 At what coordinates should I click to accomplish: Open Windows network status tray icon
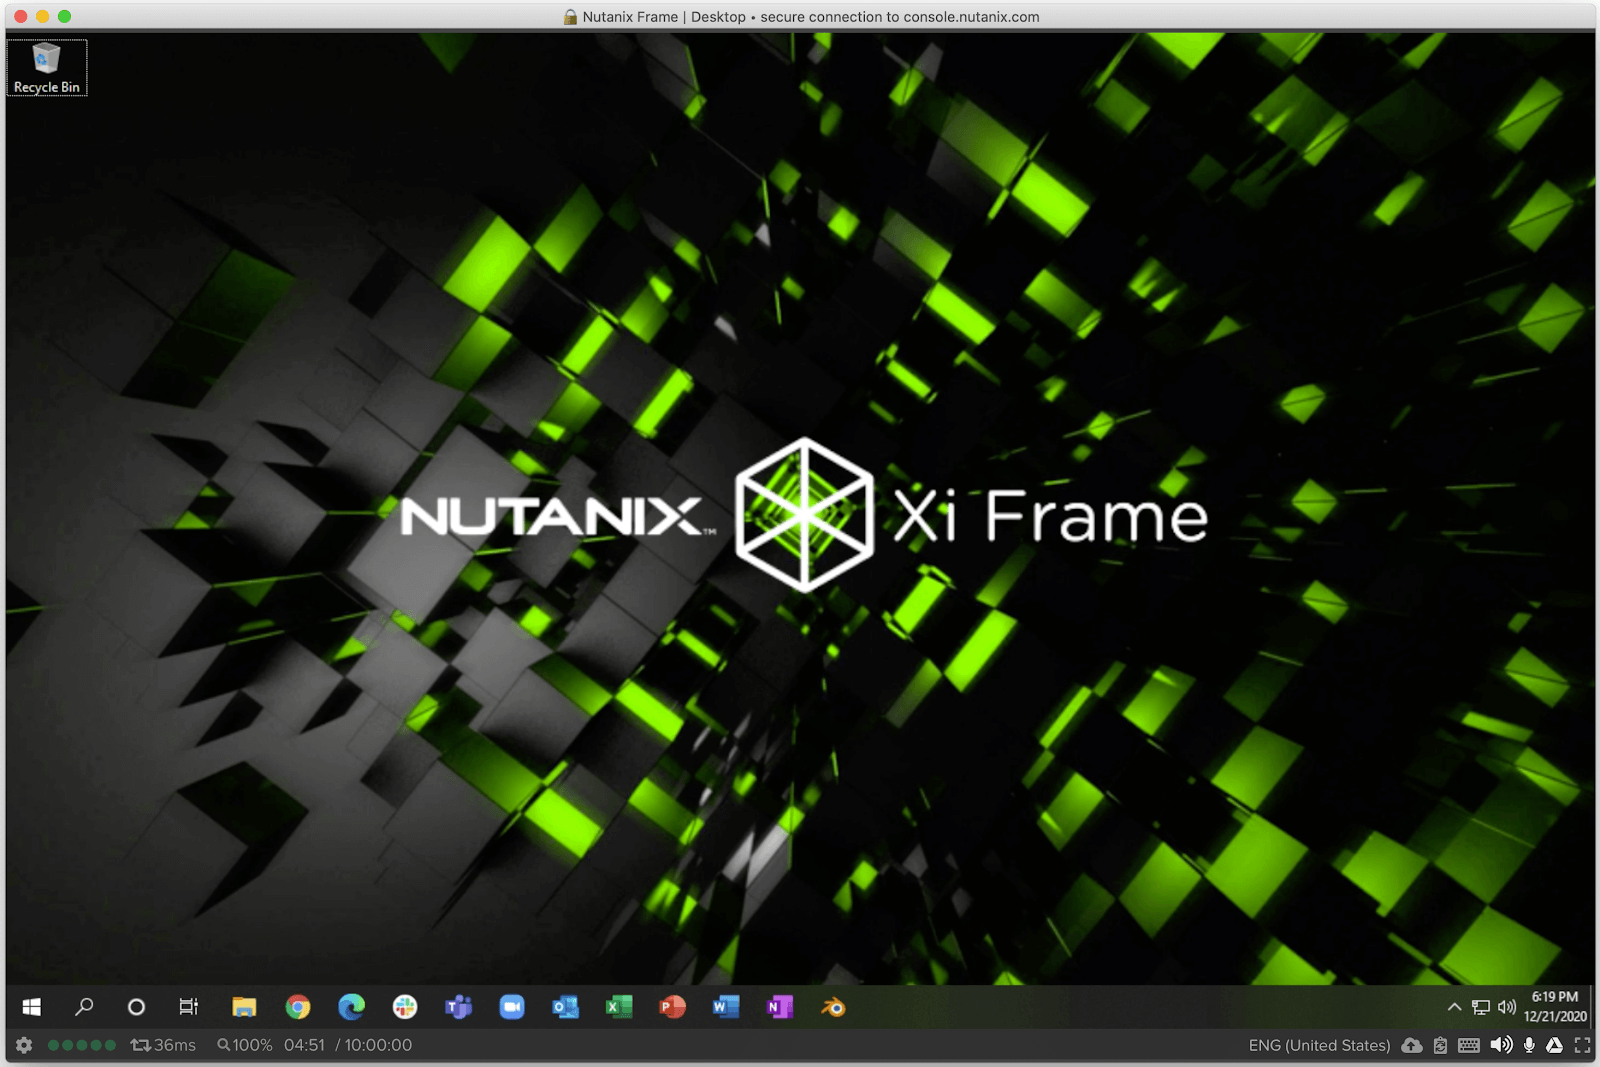click(x=1481, y=1007)
